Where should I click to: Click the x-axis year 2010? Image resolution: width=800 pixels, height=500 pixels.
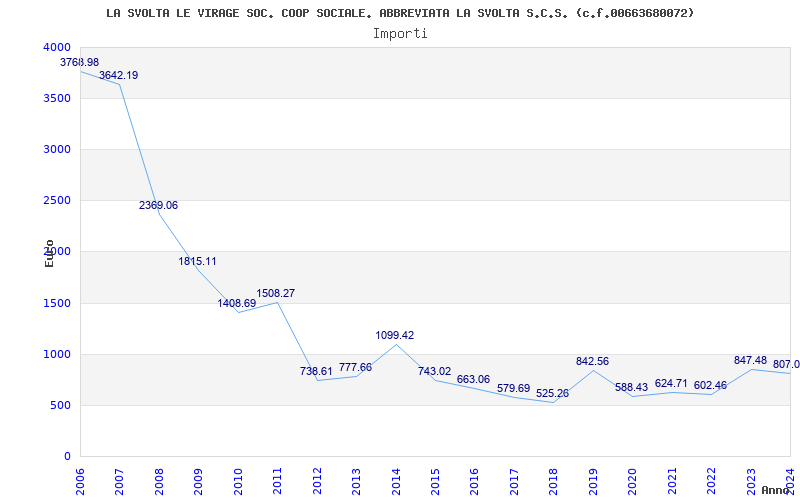tap(237, 481)
